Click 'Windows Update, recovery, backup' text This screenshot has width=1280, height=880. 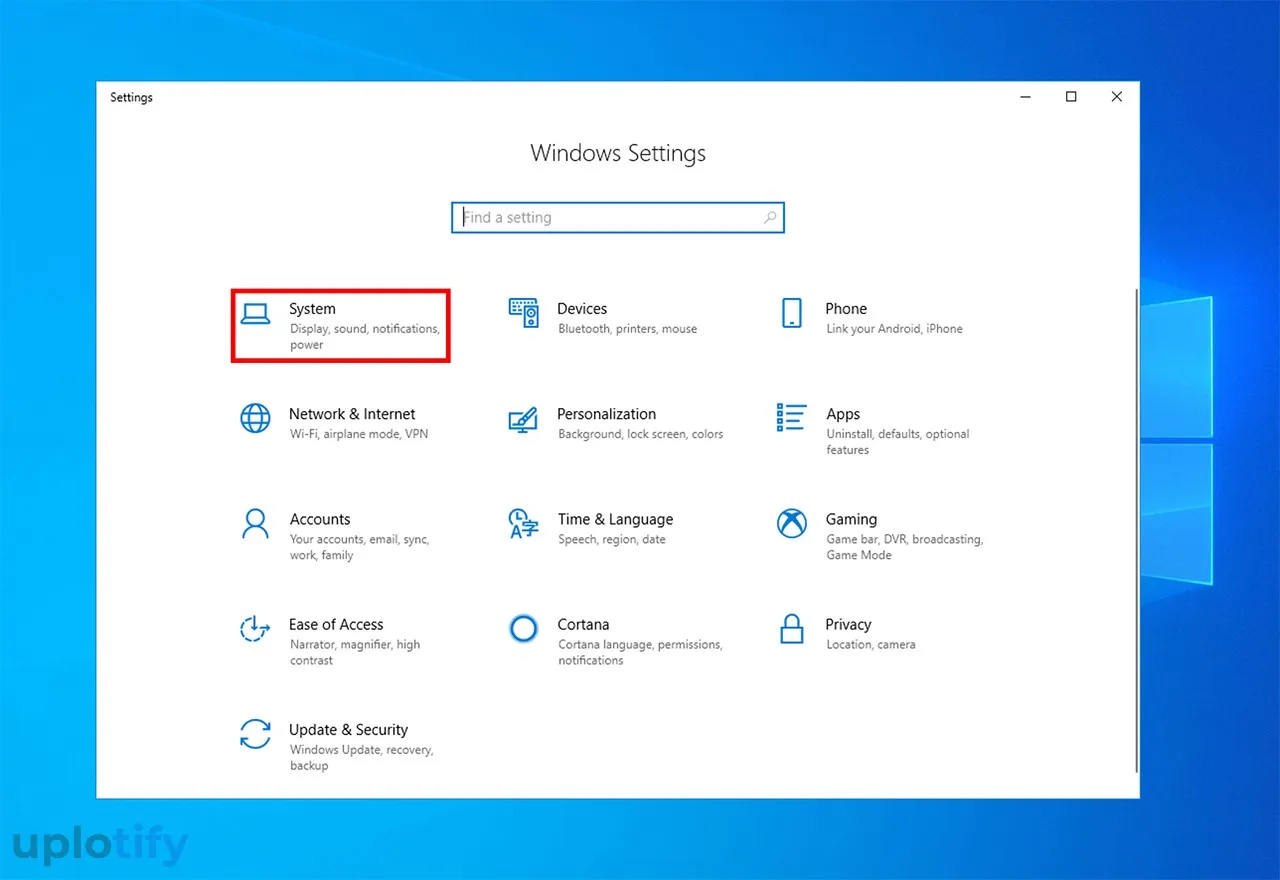pyautogui.click(x=361, y=758)
